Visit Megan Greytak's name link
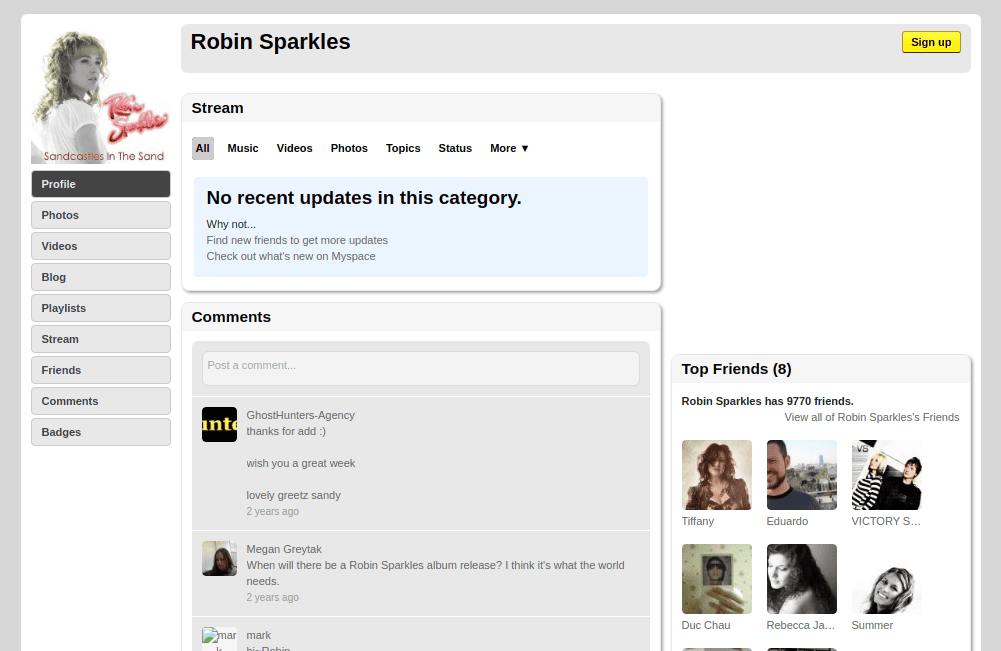1001x651 pixels. tap(283, 549)
